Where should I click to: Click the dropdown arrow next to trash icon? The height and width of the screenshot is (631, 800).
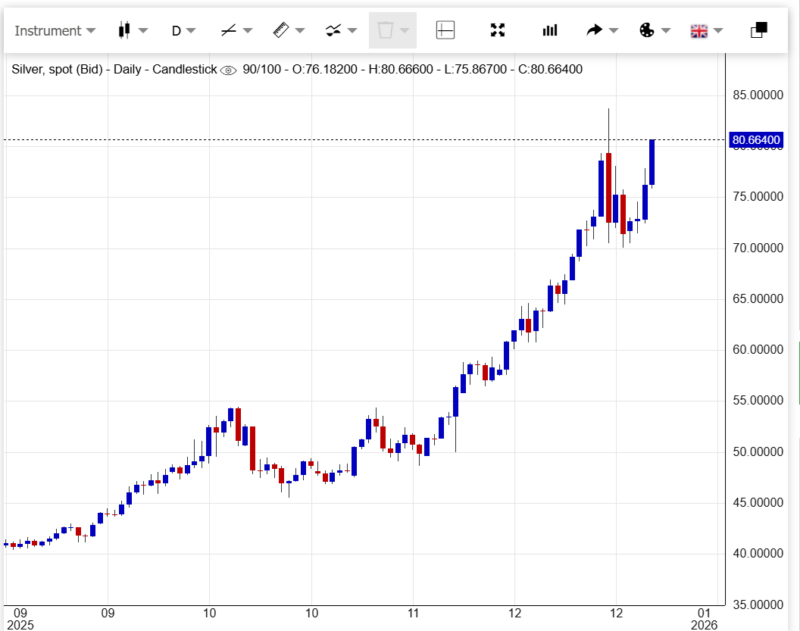[405, 31]
